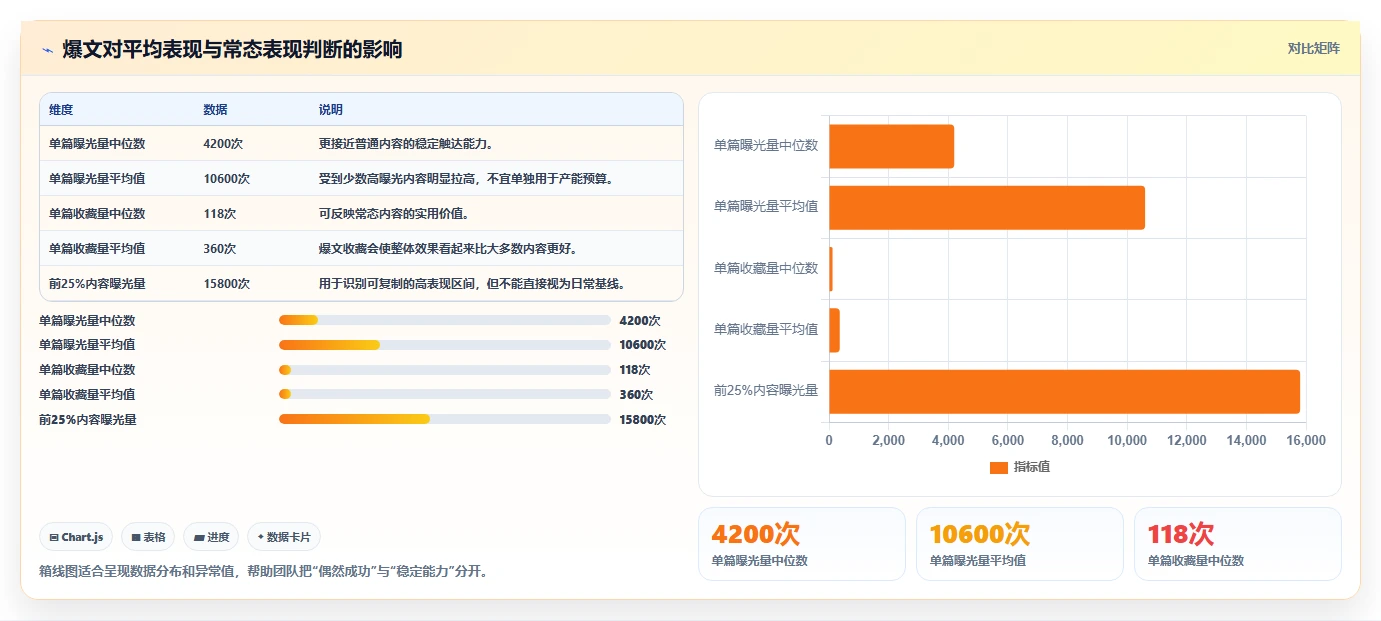Open the 对比矩阵 label in header
Viewport: 1381px width, 621px height.
click(1313, 48)
